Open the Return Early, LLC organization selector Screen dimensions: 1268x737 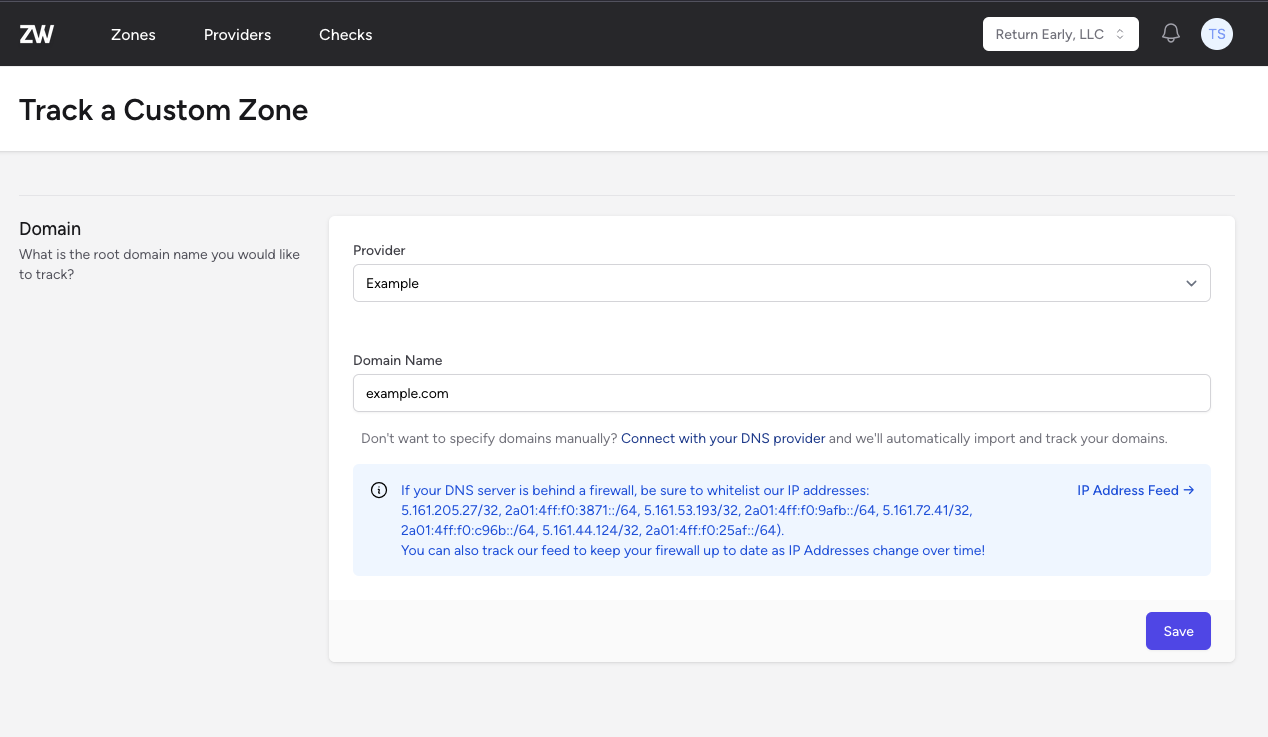(x=1060, y=33)
